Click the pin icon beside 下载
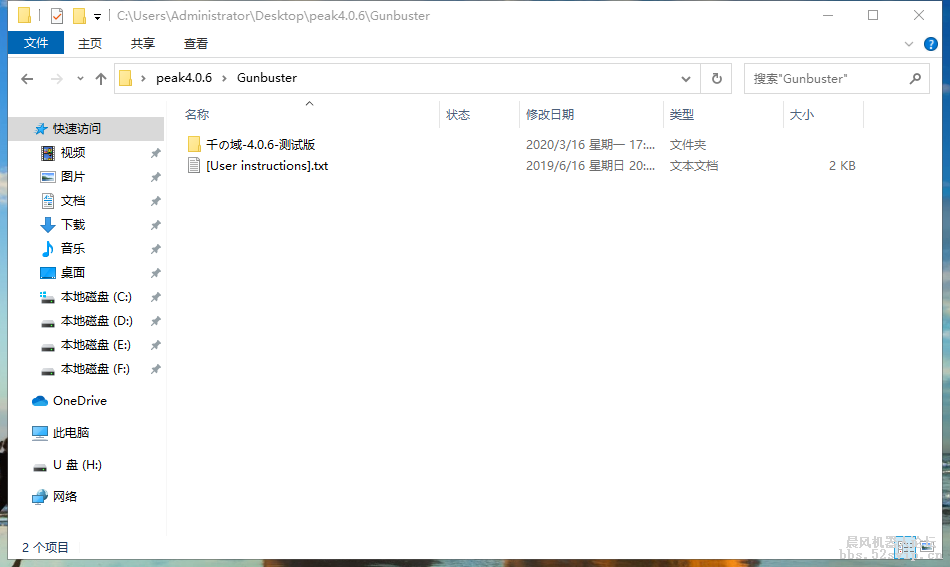 point(156,225)
